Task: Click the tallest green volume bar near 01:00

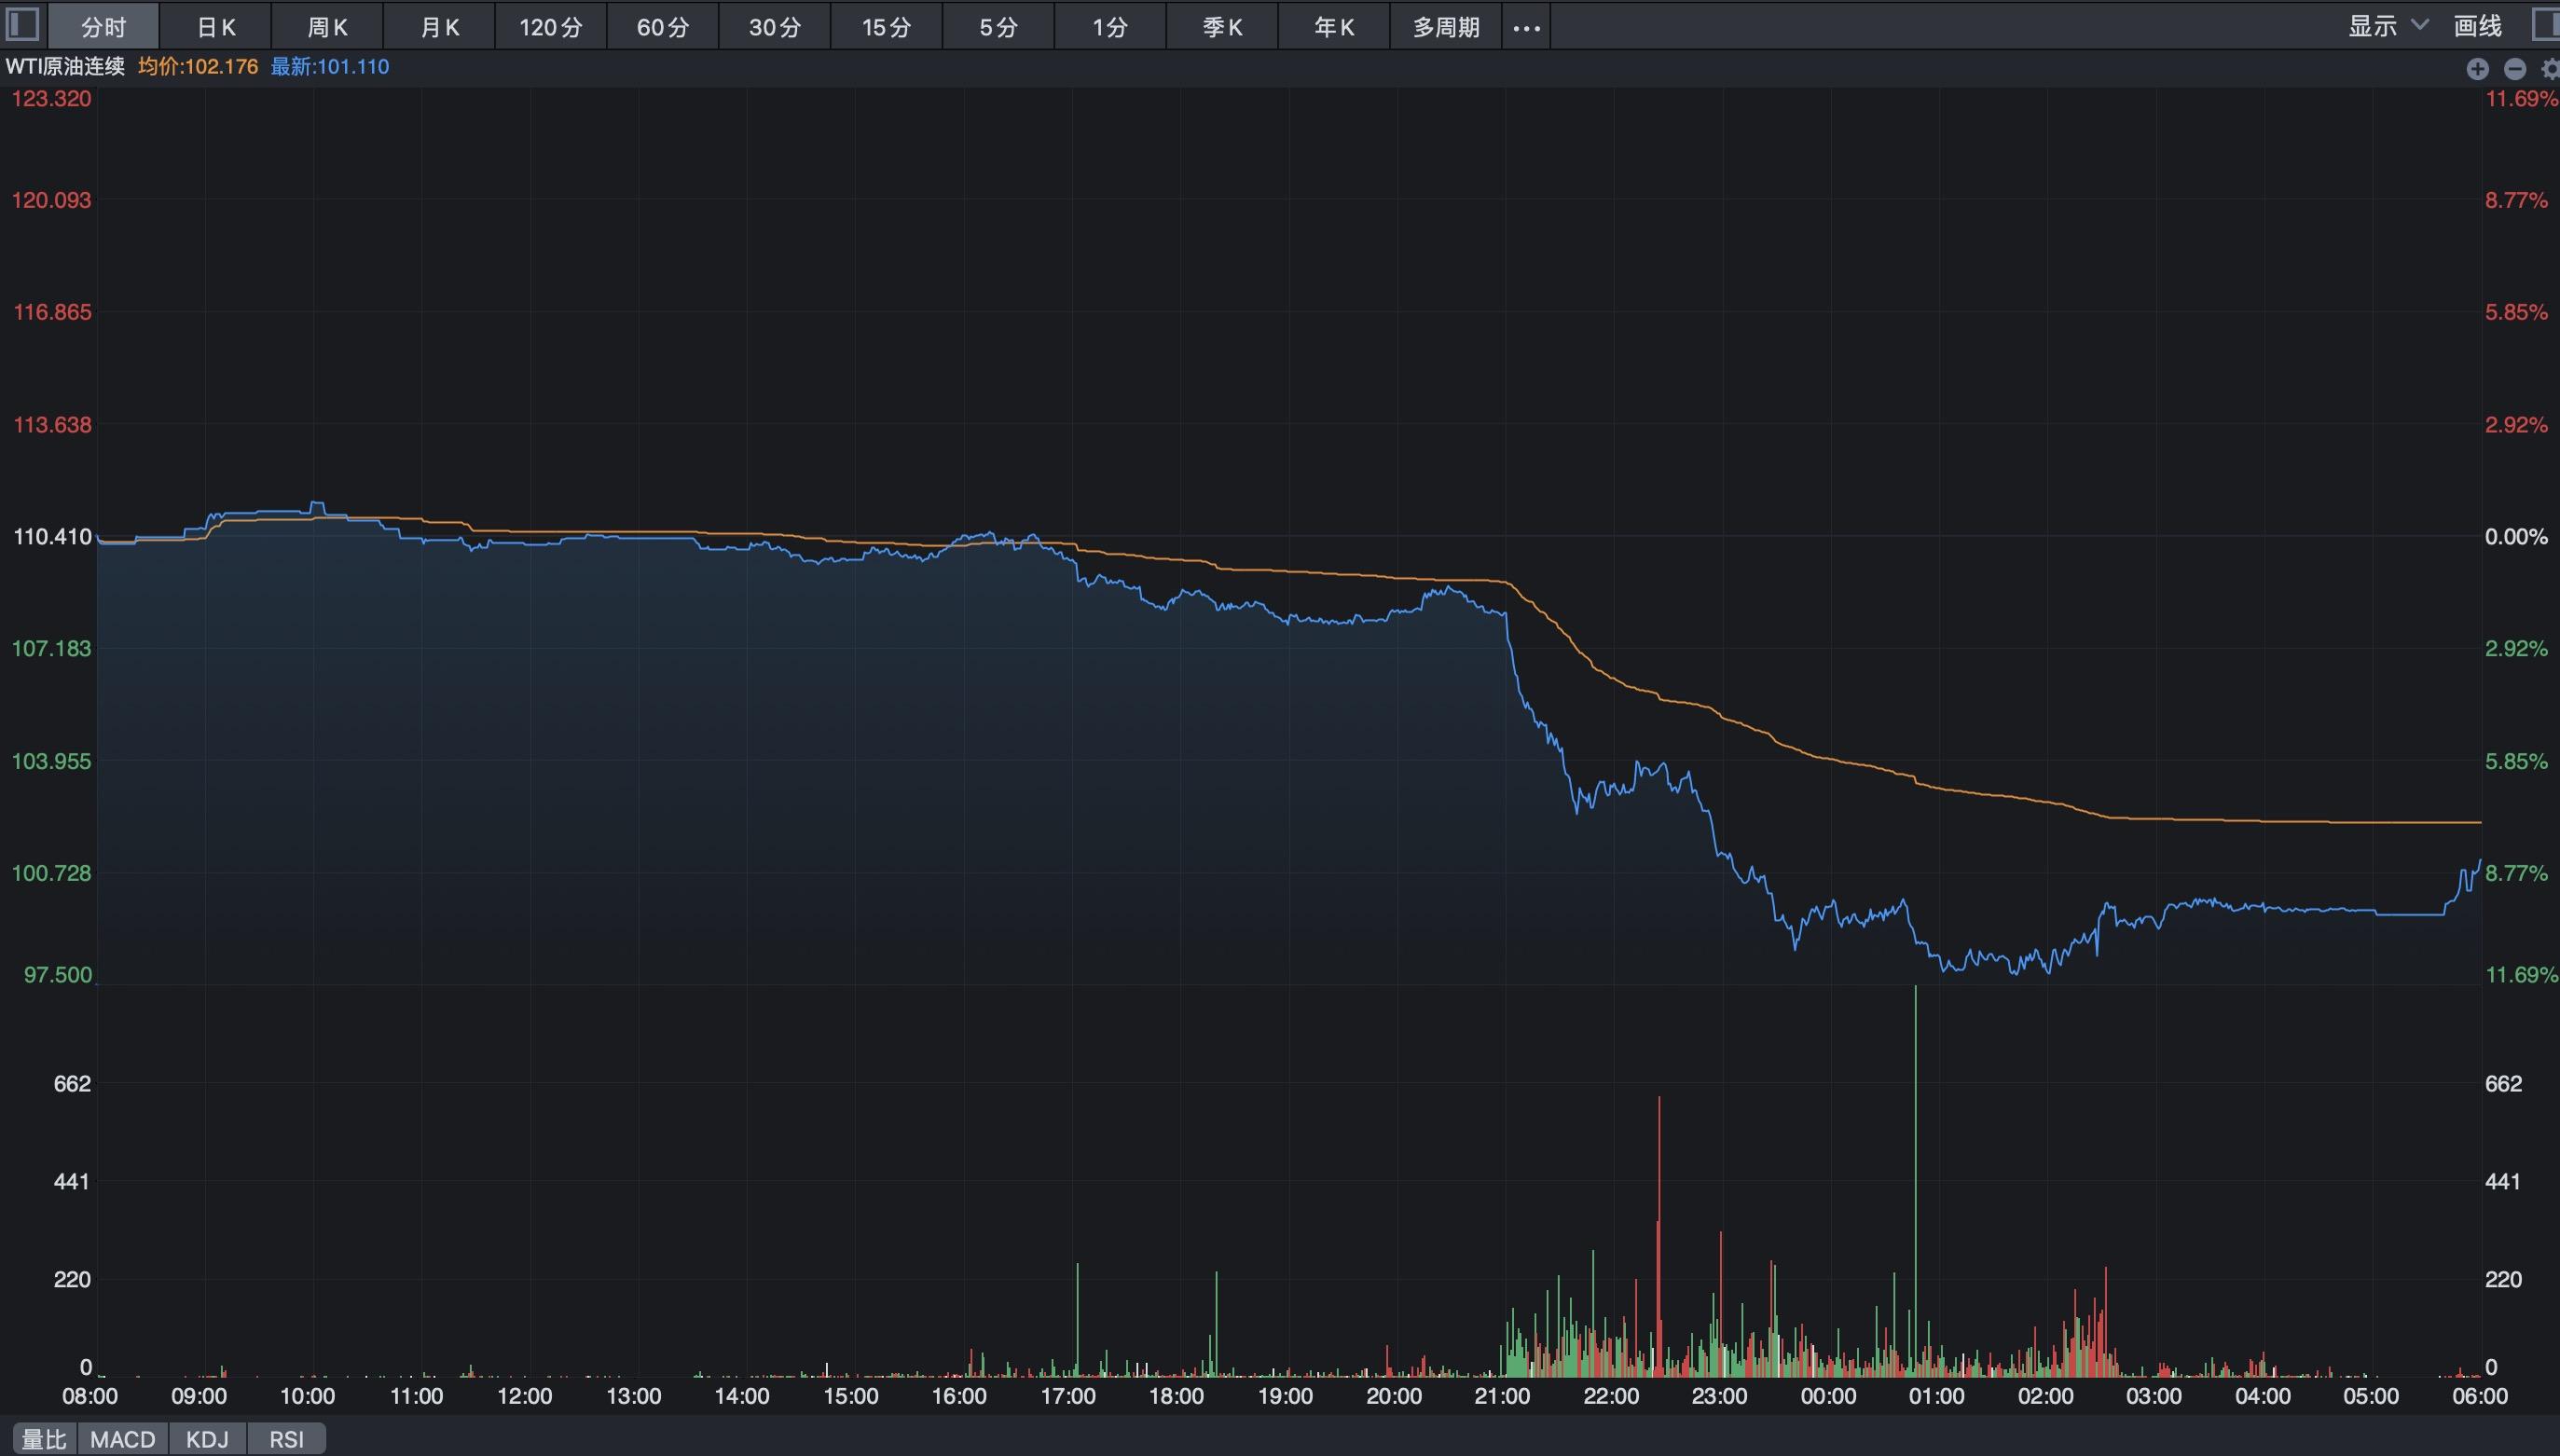Action: tap(1915, 1180)
